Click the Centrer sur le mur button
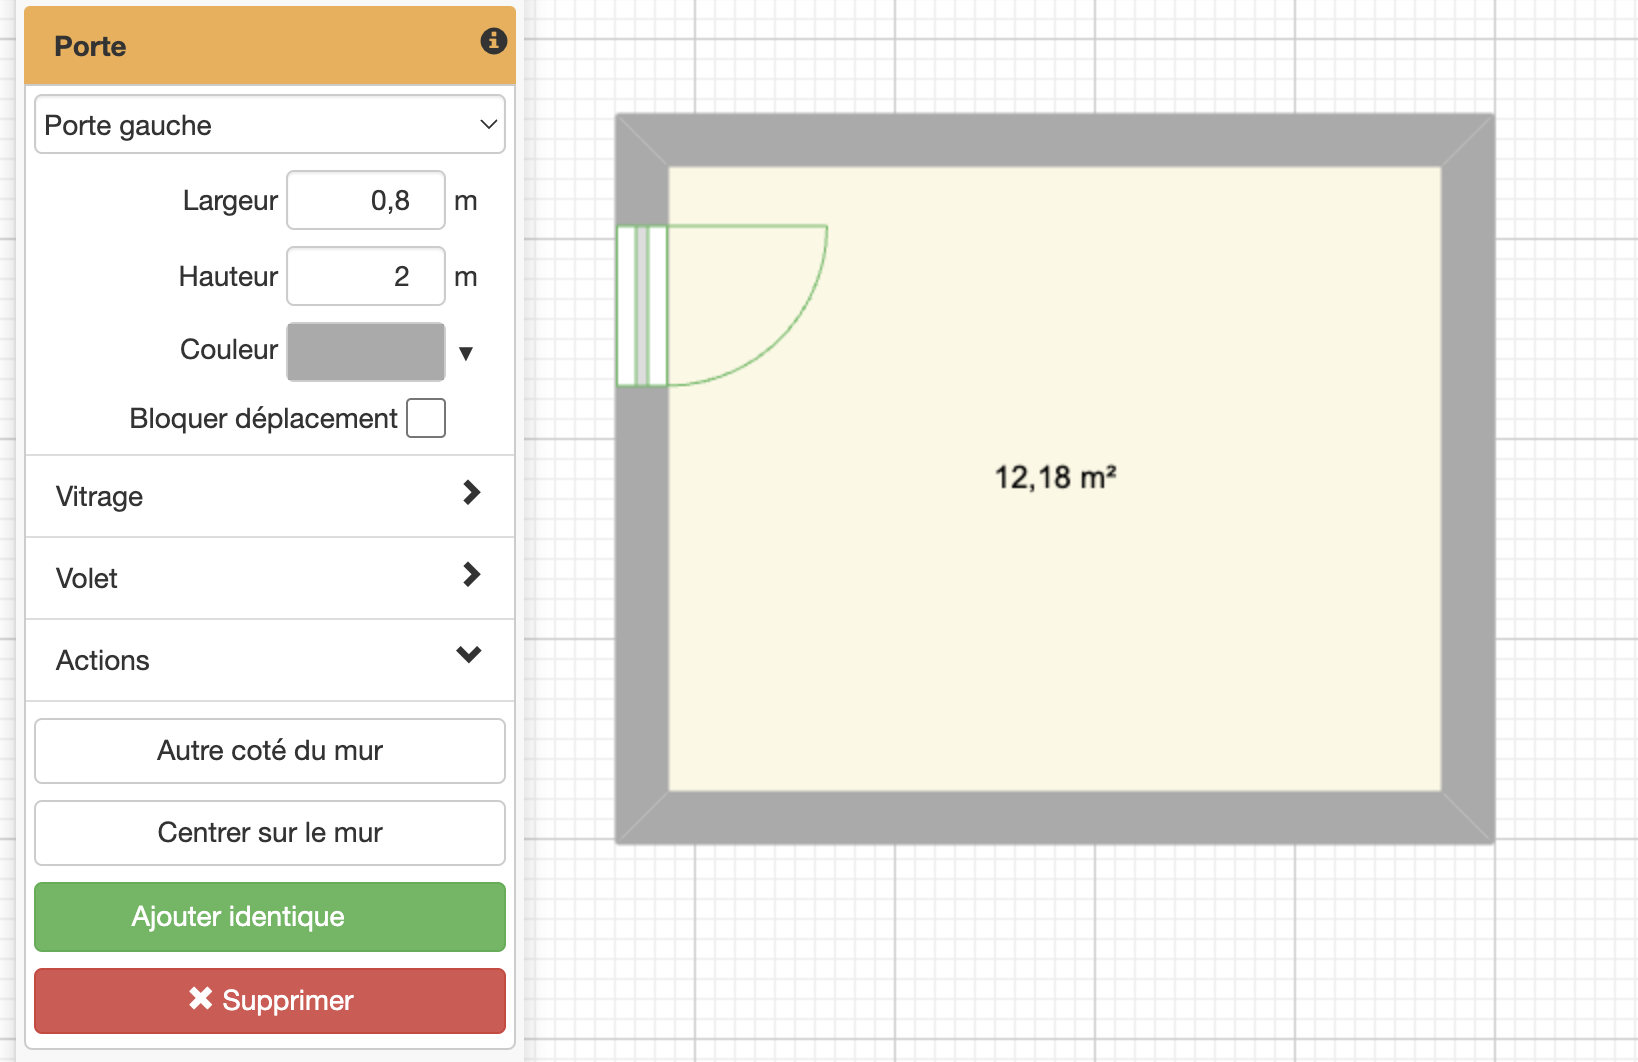The width and height of the screenshot is (1638, 1062). pyautogui.click(x=270, y=832)
